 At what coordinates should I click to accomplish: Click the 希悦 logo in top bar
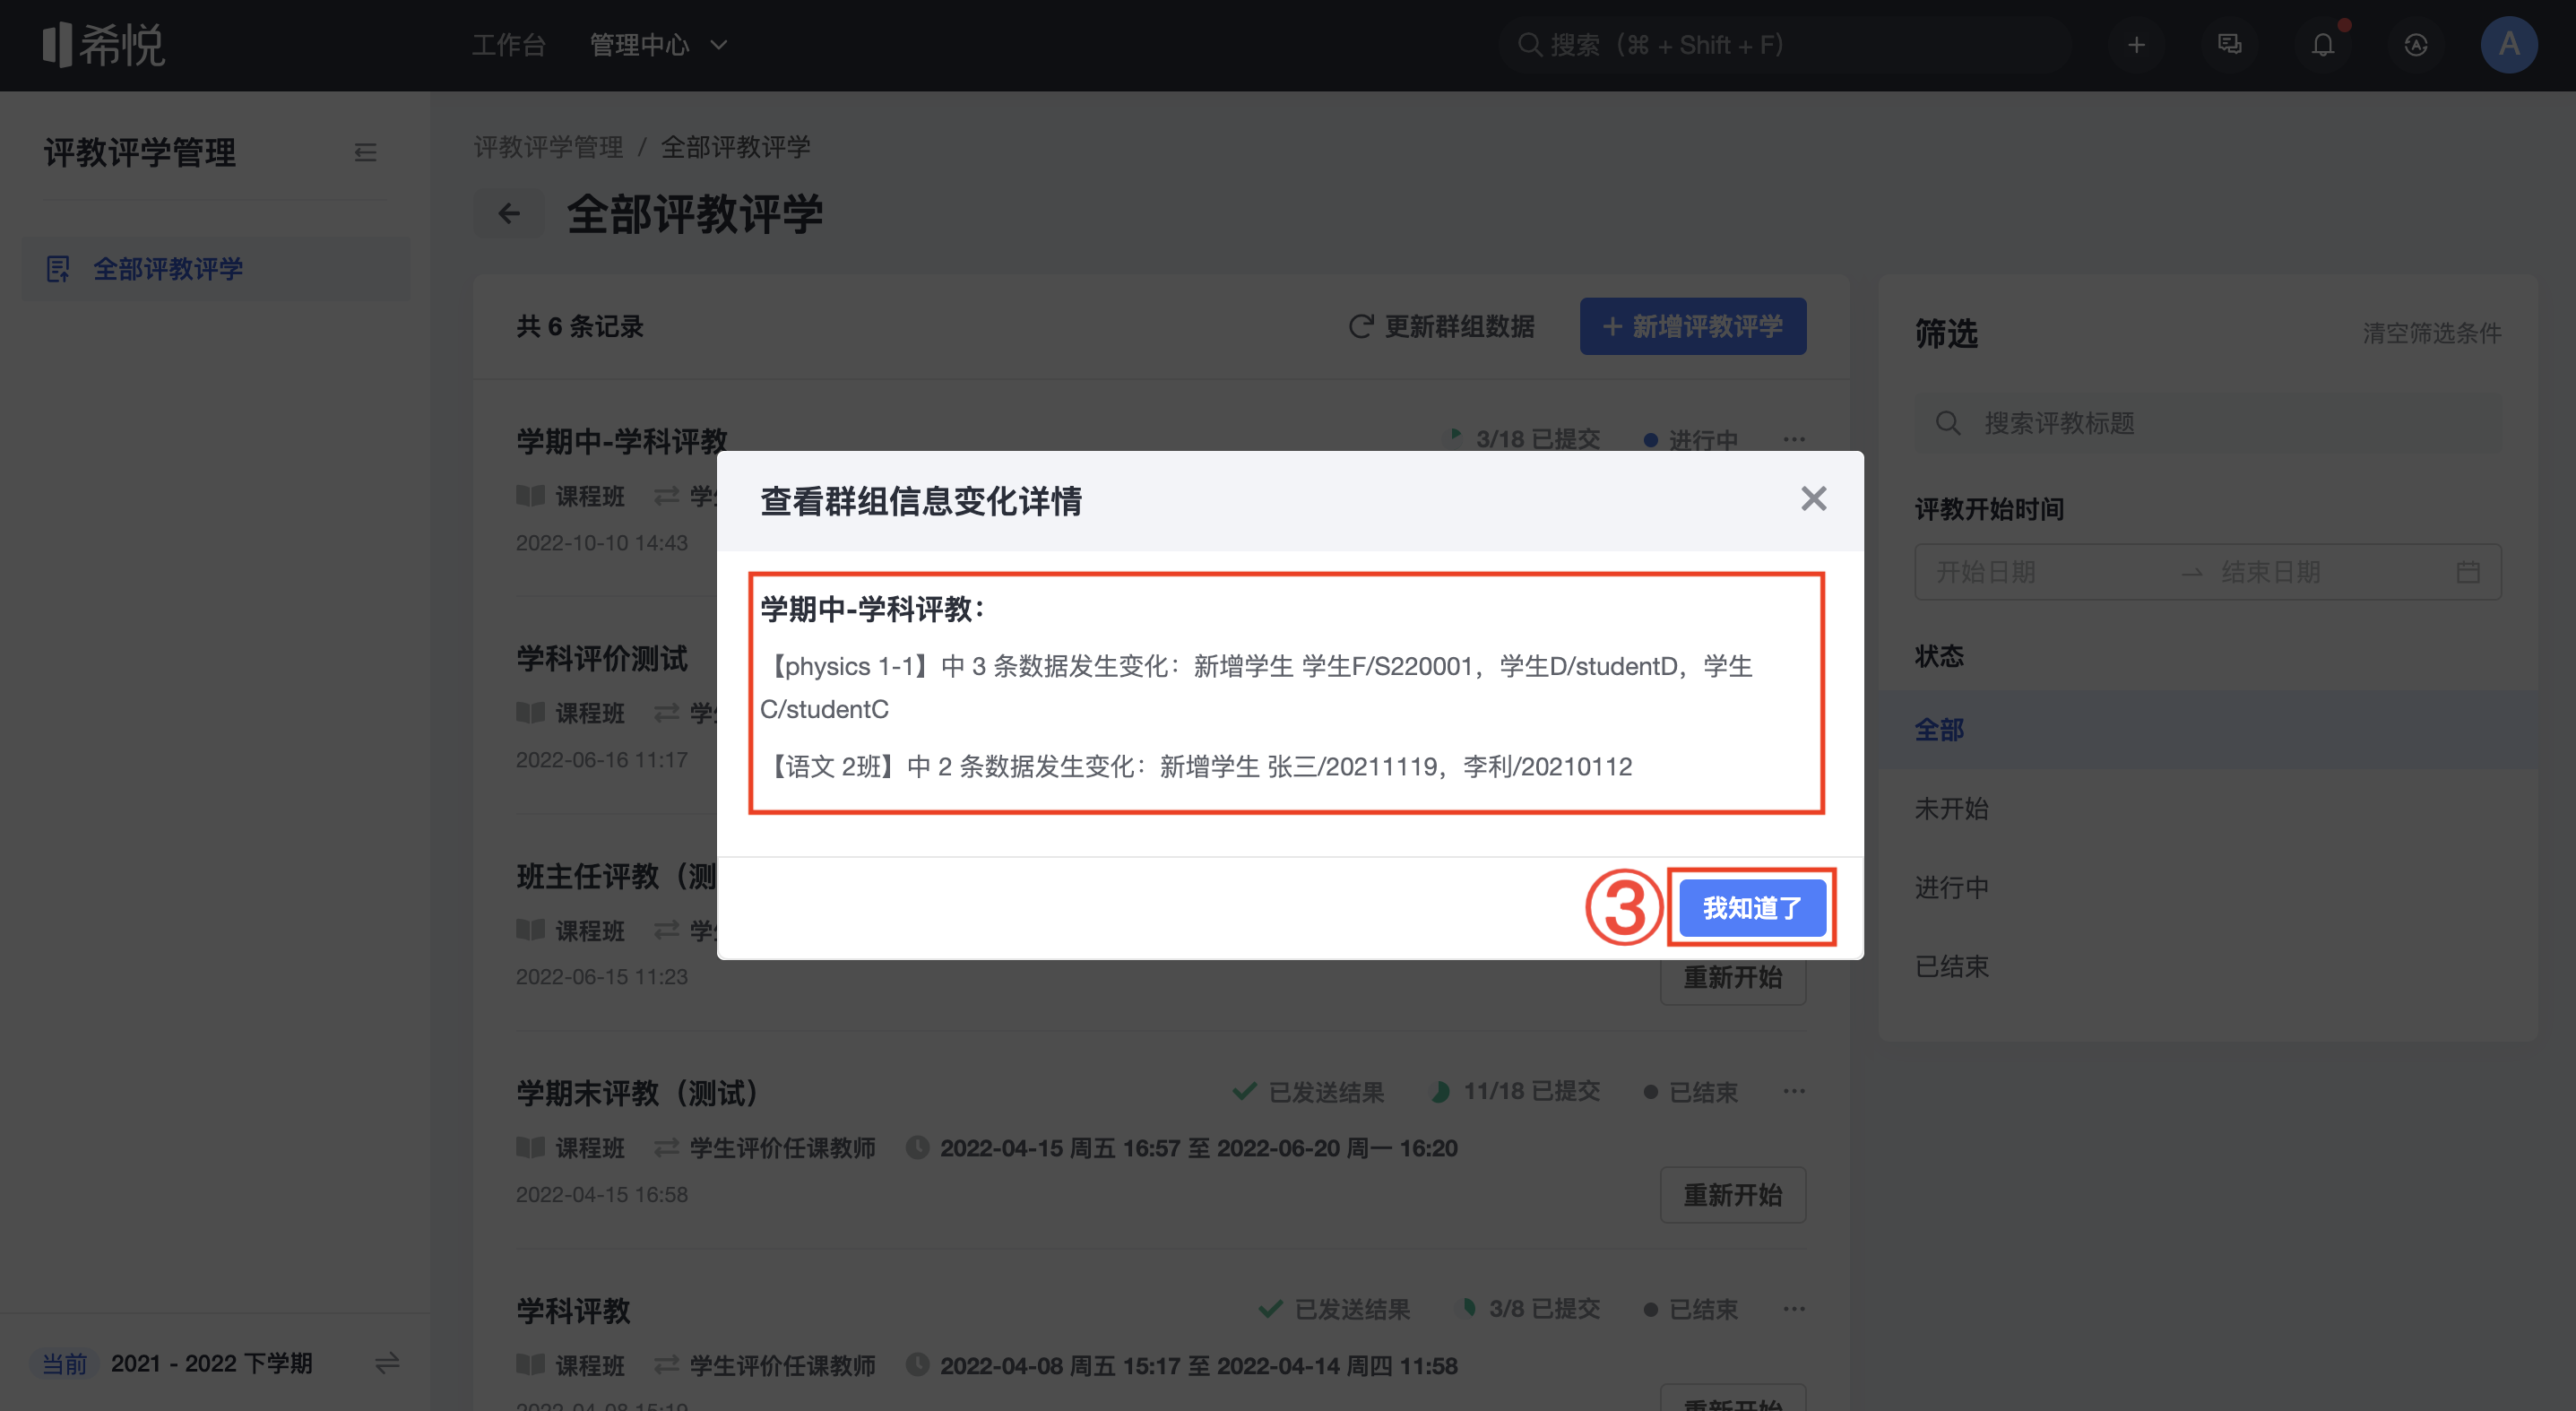pos(104,45)
